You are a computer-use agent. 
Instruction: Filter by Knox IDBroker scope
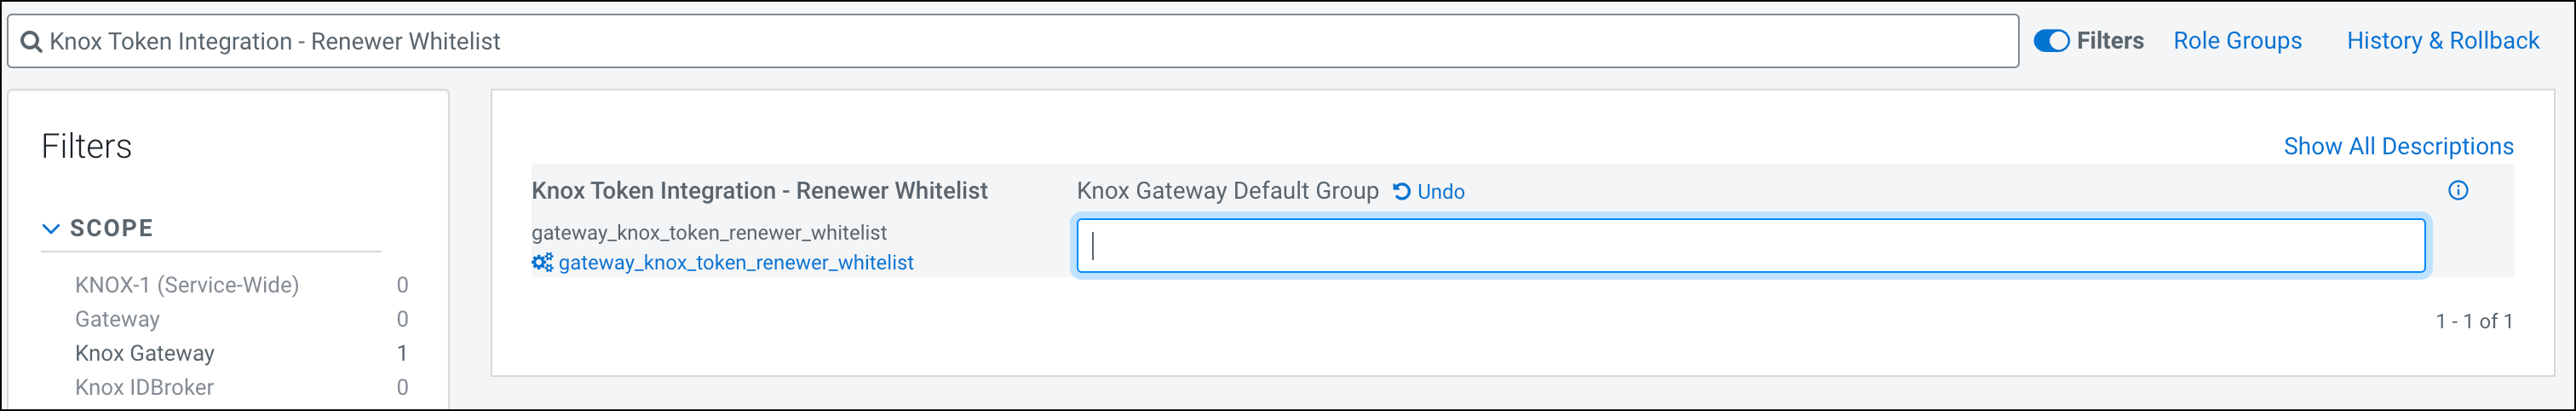pyautogui.click(x=144, y=387)
